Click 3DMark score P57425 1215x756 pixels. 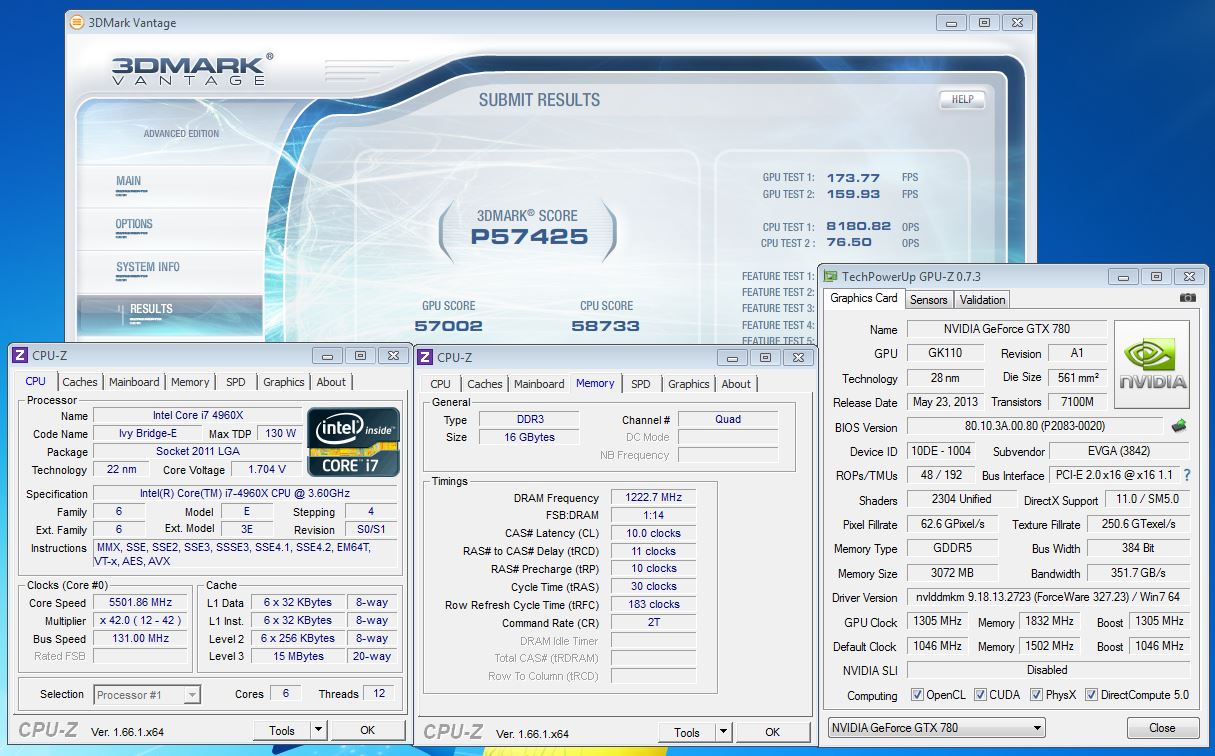coord(529,237)
